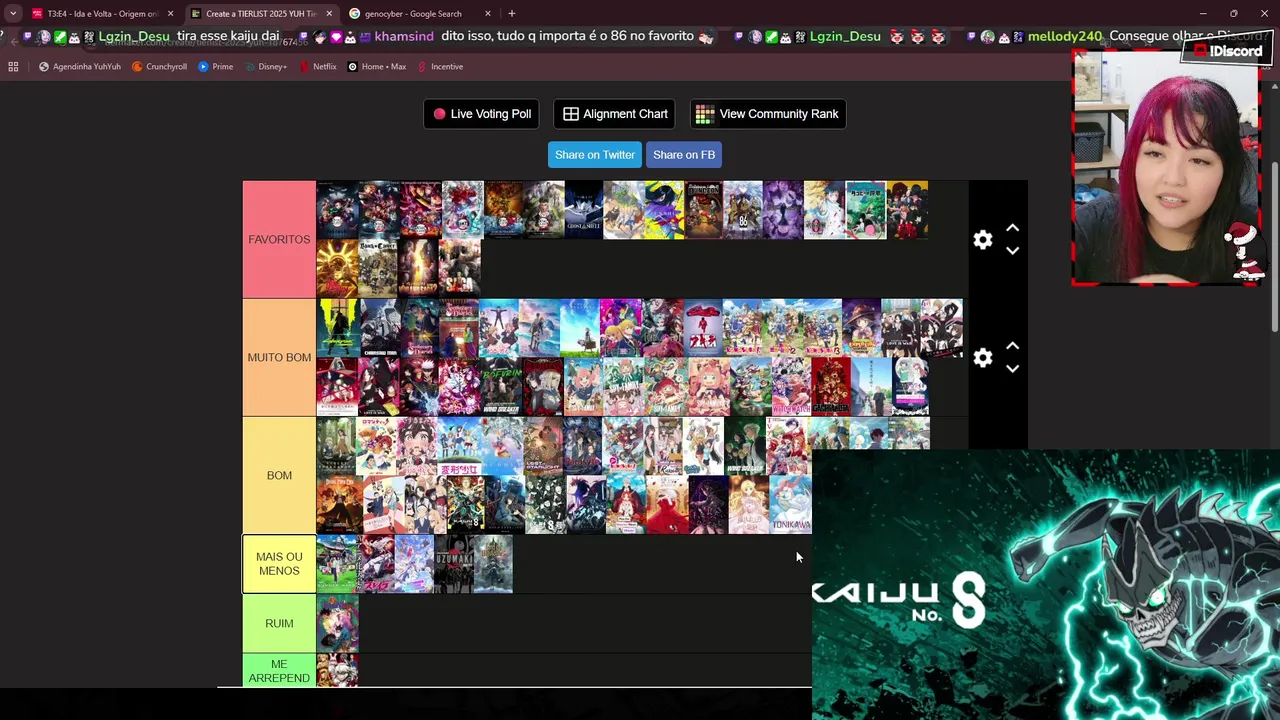
Task: Select Bofurin Wind Breaker poster in Muito Bom
Action: (x=501, y=387)
